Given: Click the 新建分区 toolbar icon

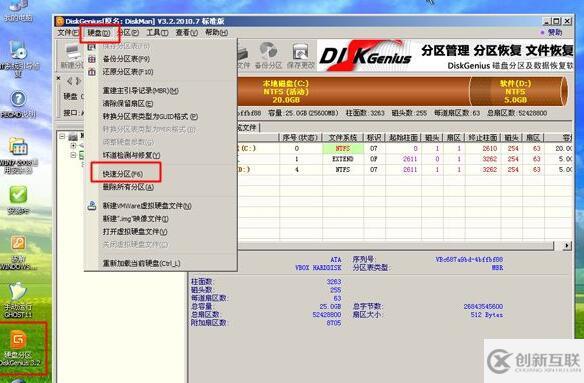Looking at the screenshot, I should click(72, 56).
